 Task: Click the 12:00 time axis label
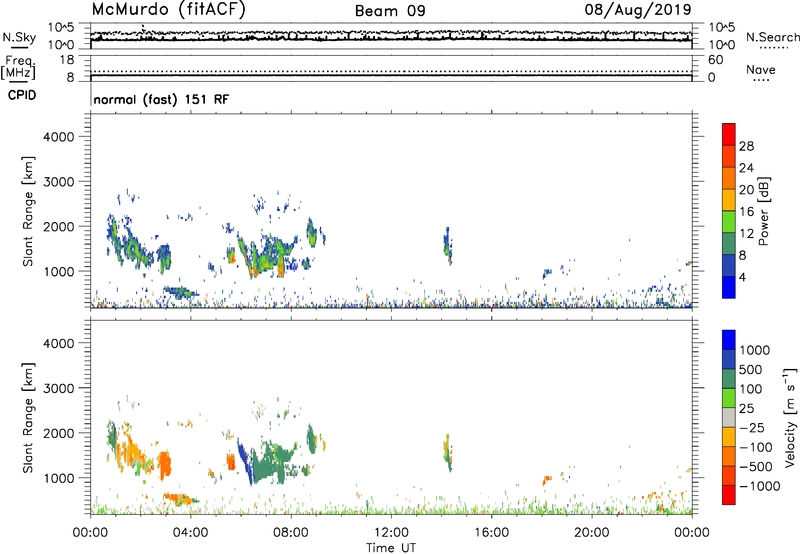(x=391, y=533)
